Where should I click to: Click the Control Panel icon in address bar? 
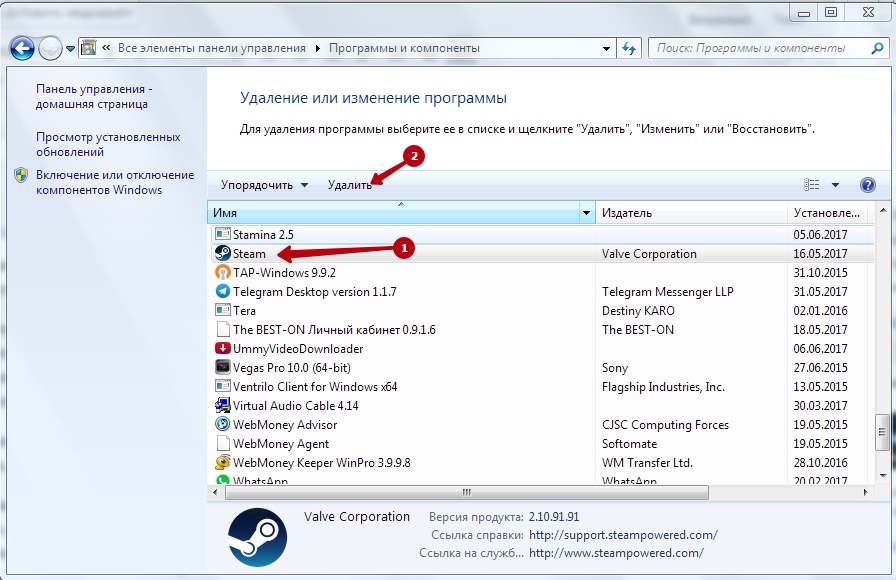click(88, 48)
